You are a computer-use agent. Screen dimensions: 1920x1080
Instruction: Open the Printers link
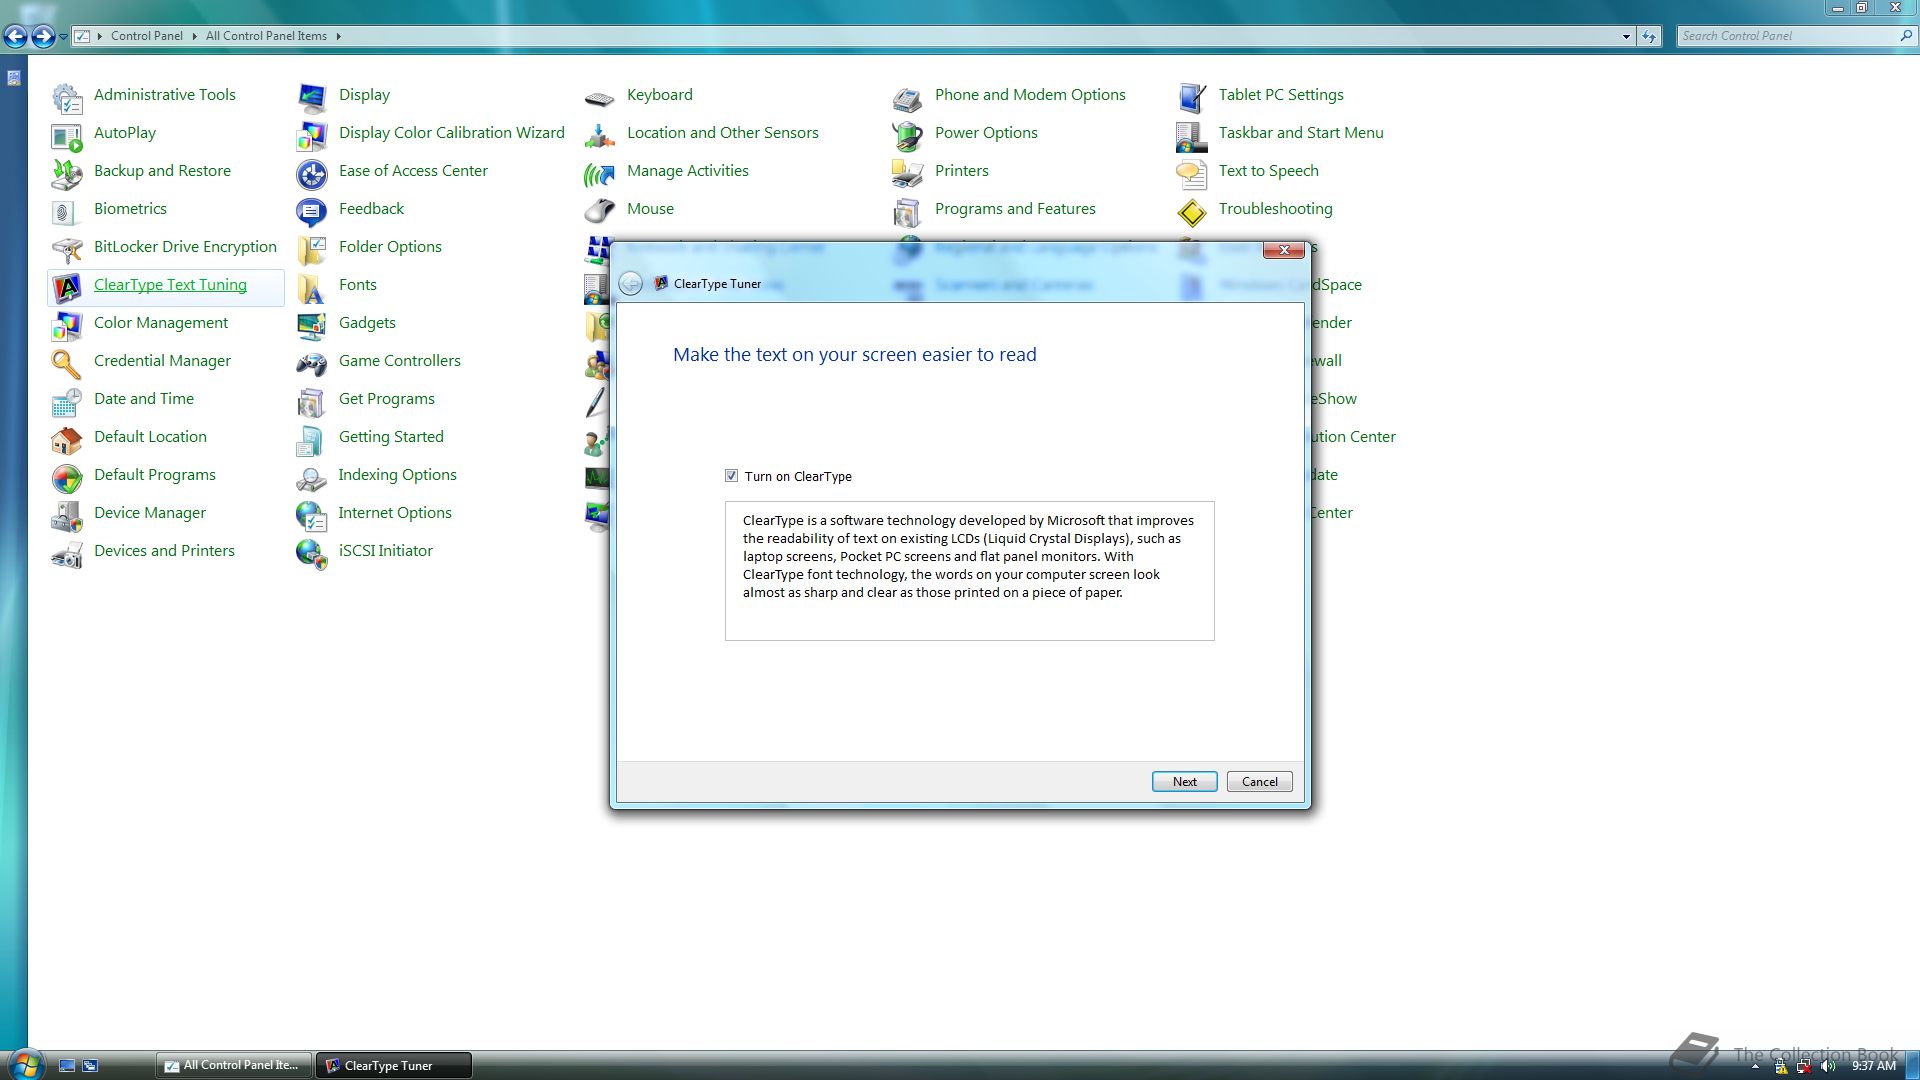pos(961,171)
